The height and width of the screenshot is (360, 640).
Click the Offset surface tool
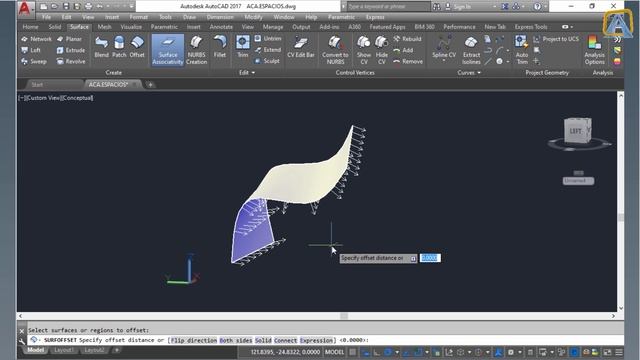click(x=137, y=47)
